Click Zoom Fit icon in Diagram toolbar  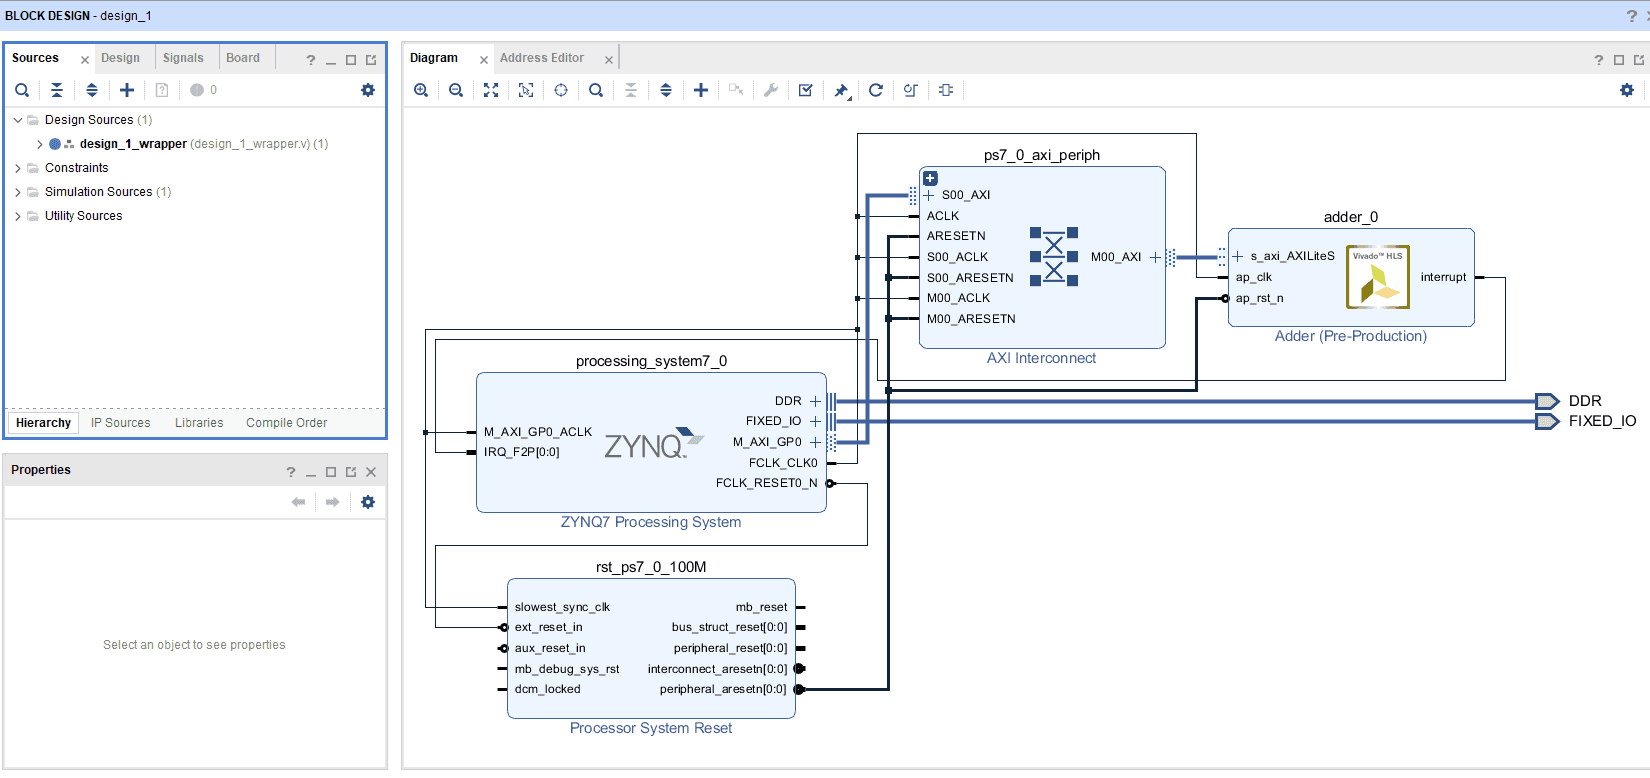coord(491,90)
